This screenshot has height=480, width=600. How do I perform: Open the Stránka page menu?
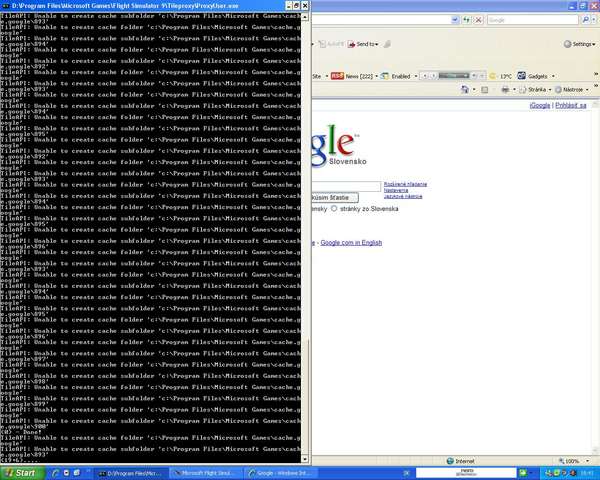(534, 90)
